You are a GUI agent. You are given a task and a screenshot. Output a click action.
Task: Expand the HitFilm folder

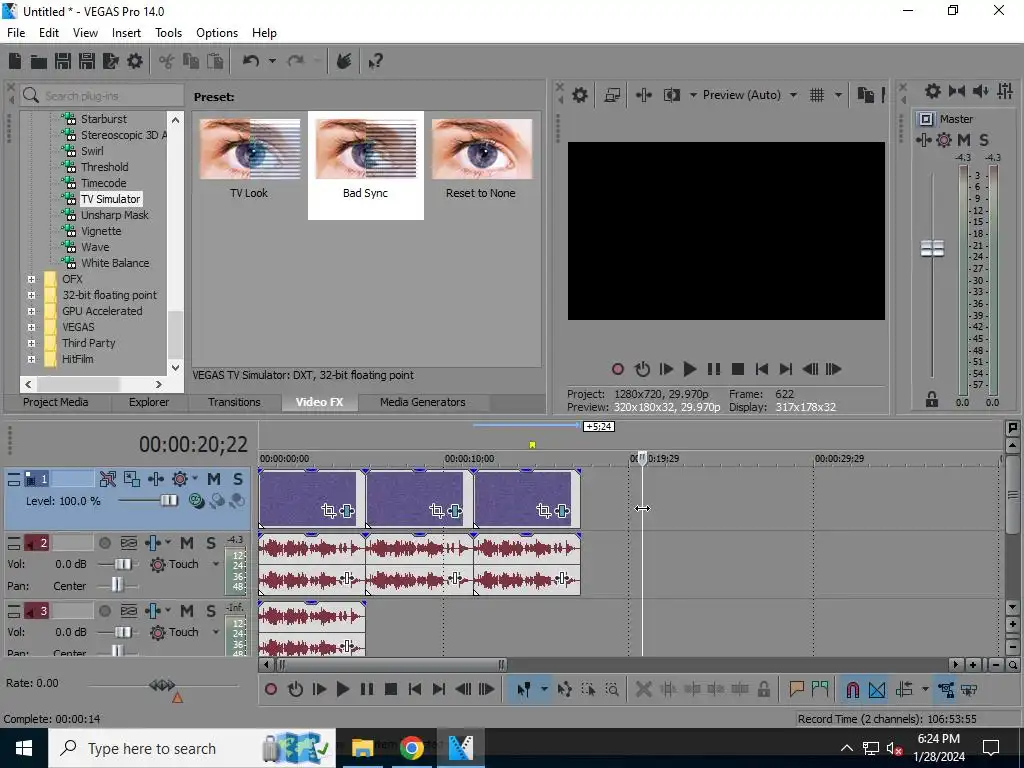click(x=31, y=359)
